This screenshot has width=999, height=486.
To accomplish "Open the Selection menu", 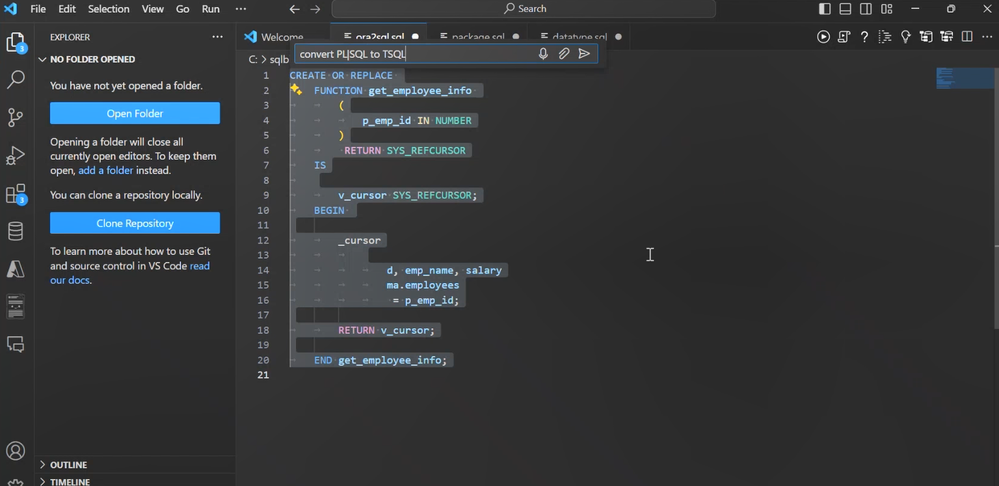I will coord(108,9).
